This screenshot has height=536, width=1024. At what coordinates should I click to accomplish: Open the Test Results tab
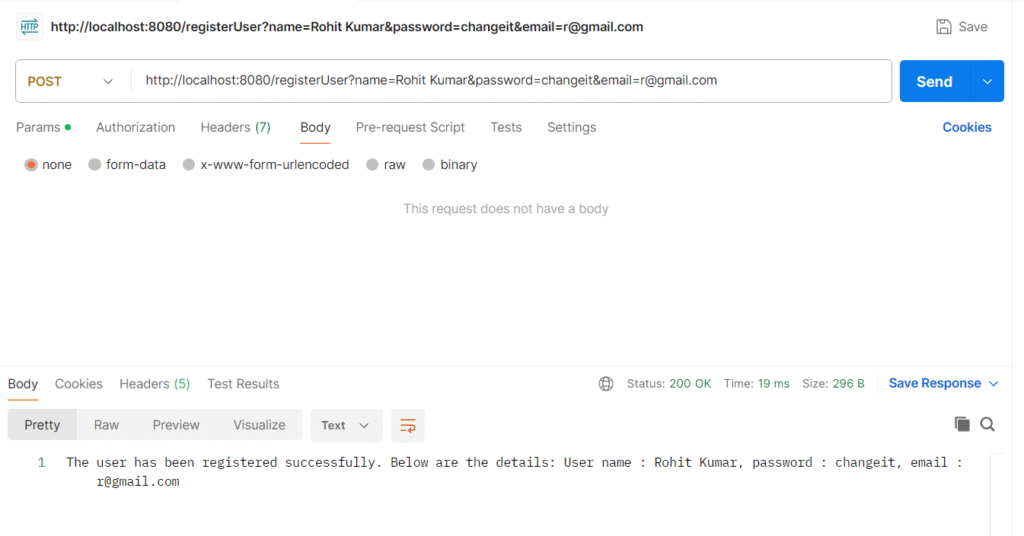point(243,384)
